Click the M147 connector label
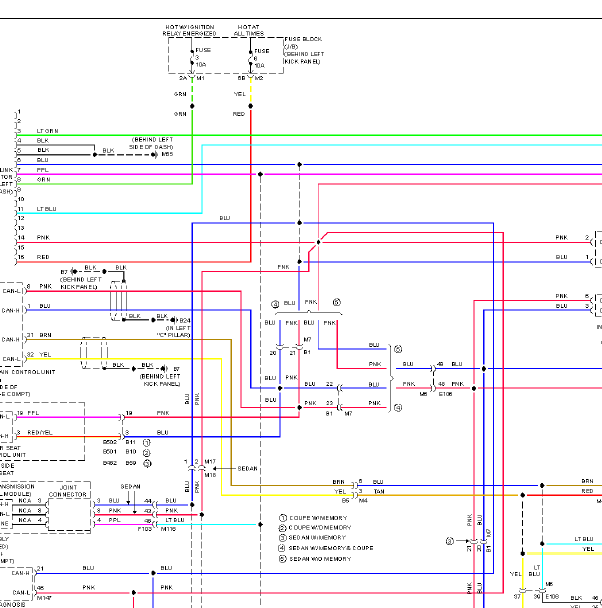Image resolution: width=602 pixels, height=608 pixels. click(x=45, y=598)
